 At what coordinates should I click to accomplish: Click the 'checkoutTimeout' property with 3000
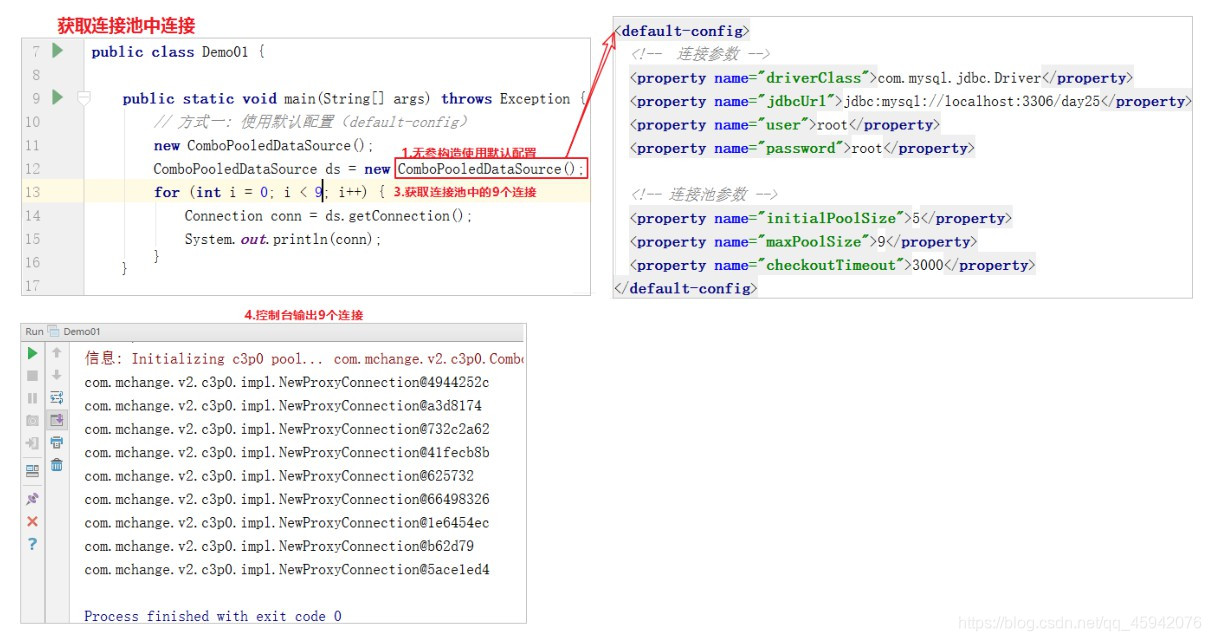(832, 265)
